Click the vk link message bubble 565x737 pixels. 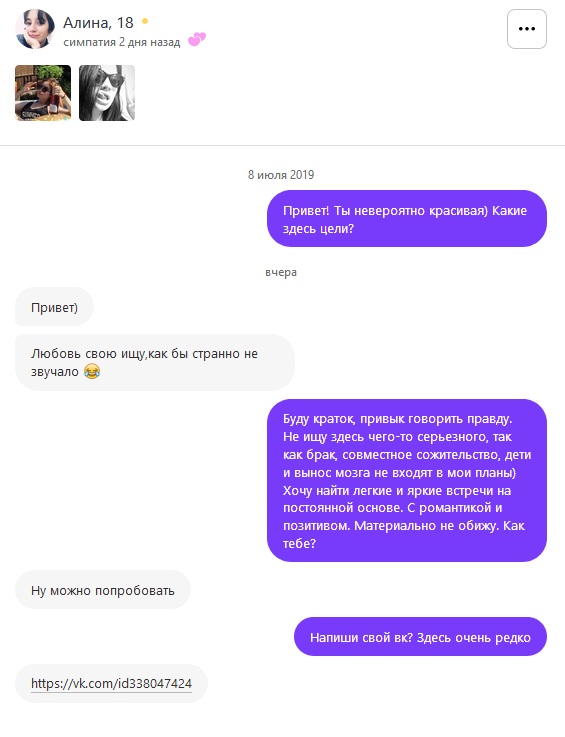pos(111,683)
